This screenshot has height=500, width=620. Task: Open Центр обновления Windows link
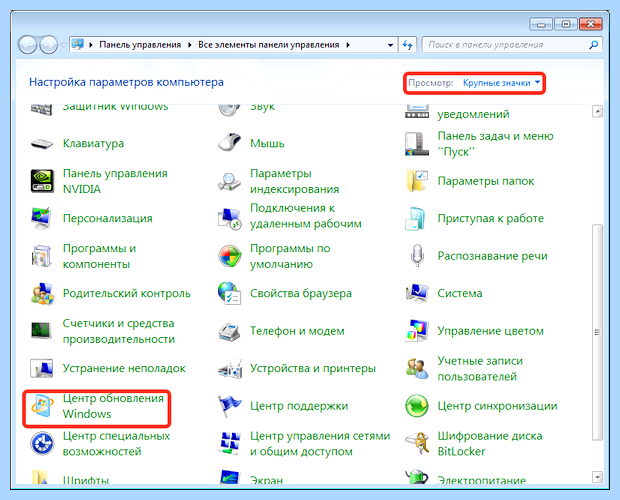pyautogui.click(x=113, y=406)
